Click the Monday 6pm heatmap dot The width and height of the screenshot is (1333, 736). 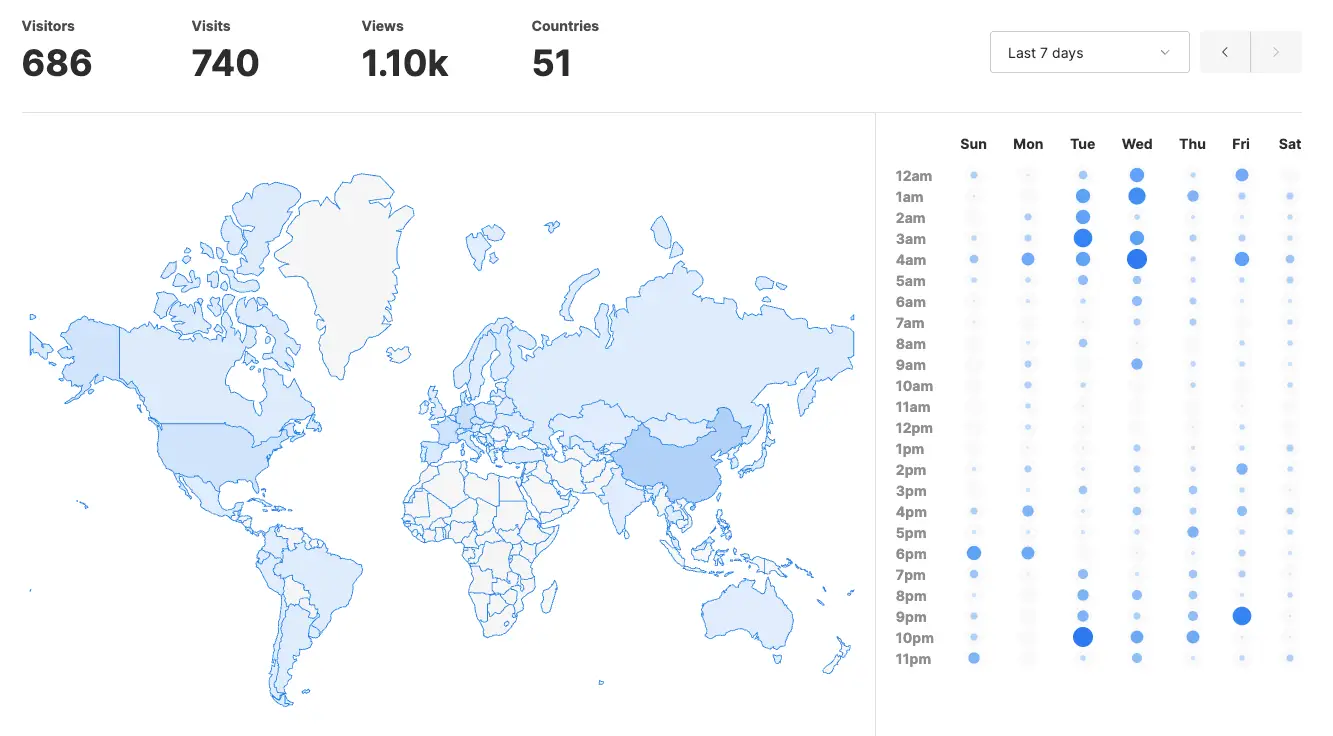click(1028, 553)
